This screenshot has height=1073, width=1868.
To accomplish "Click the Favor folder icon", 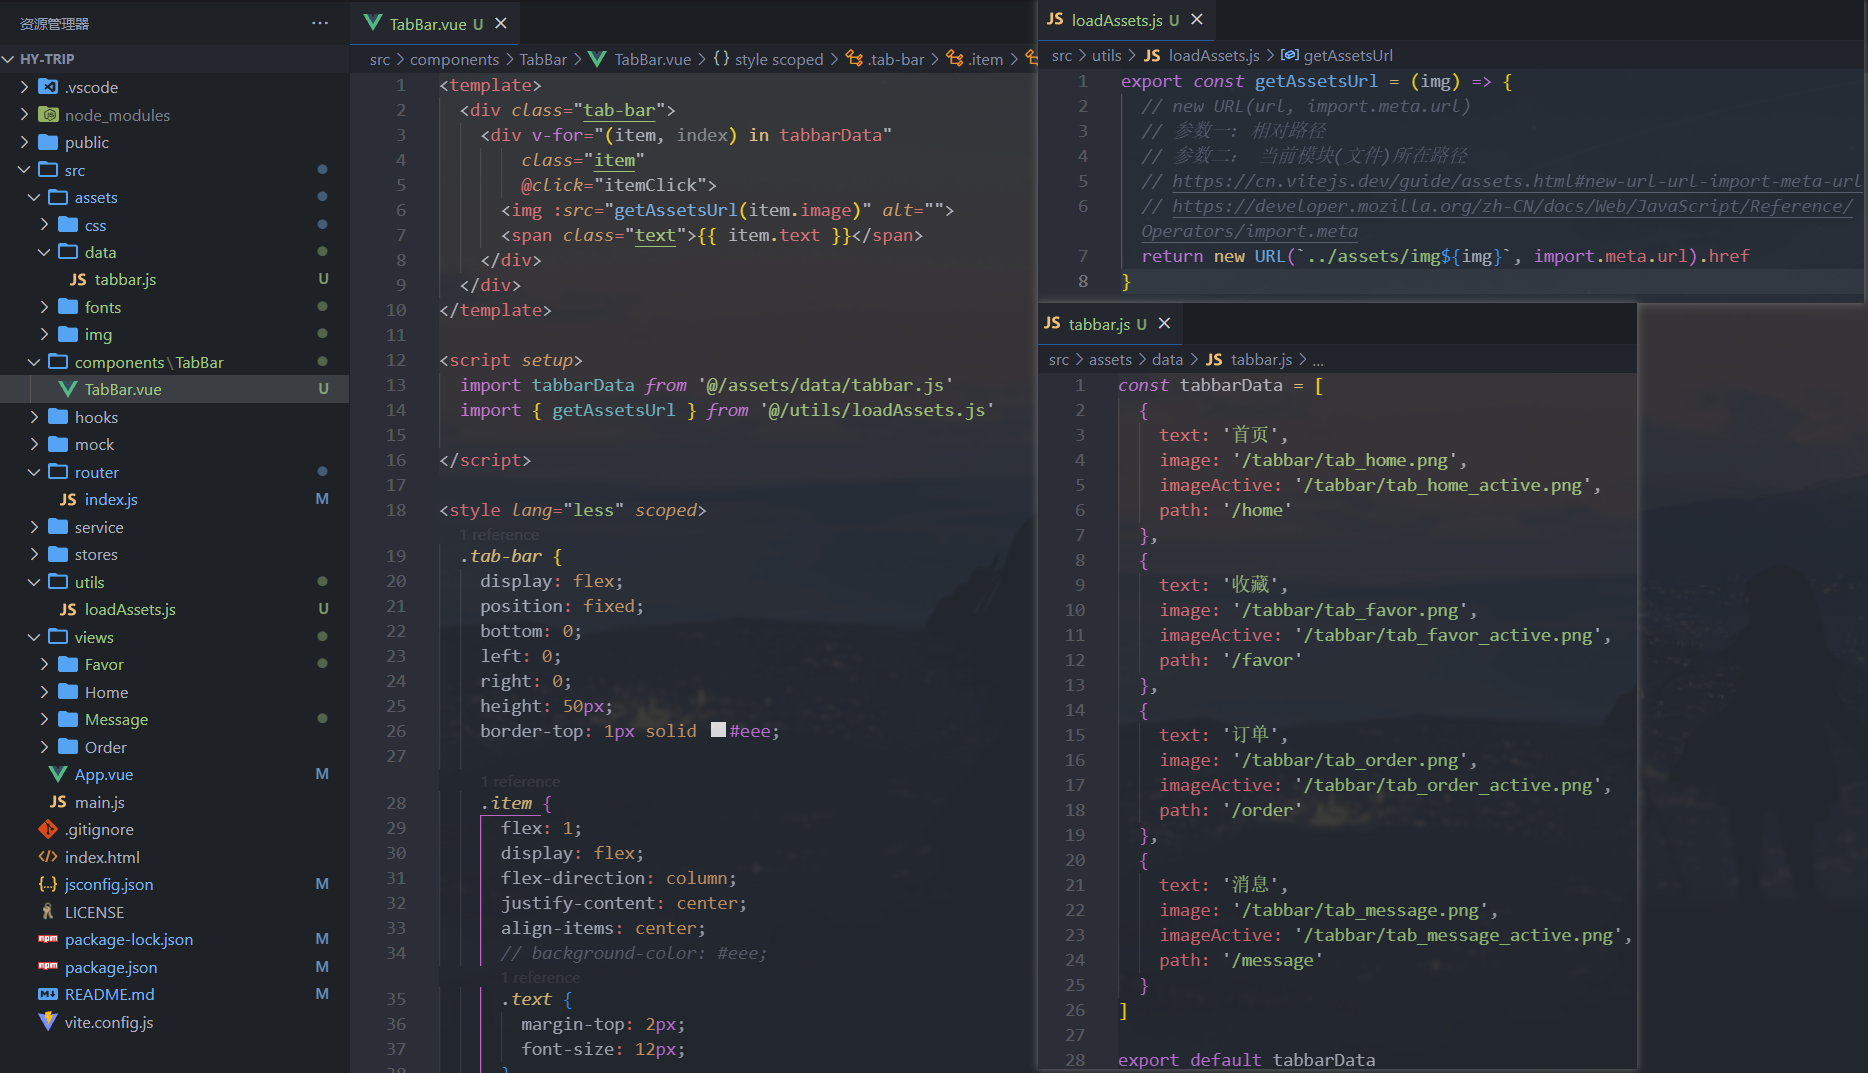I will tap(68, 664).
